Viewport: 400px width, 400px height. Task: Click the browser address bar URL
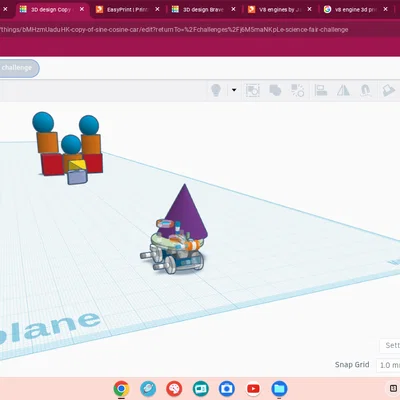pyautogui.click(x=173, y=30)
